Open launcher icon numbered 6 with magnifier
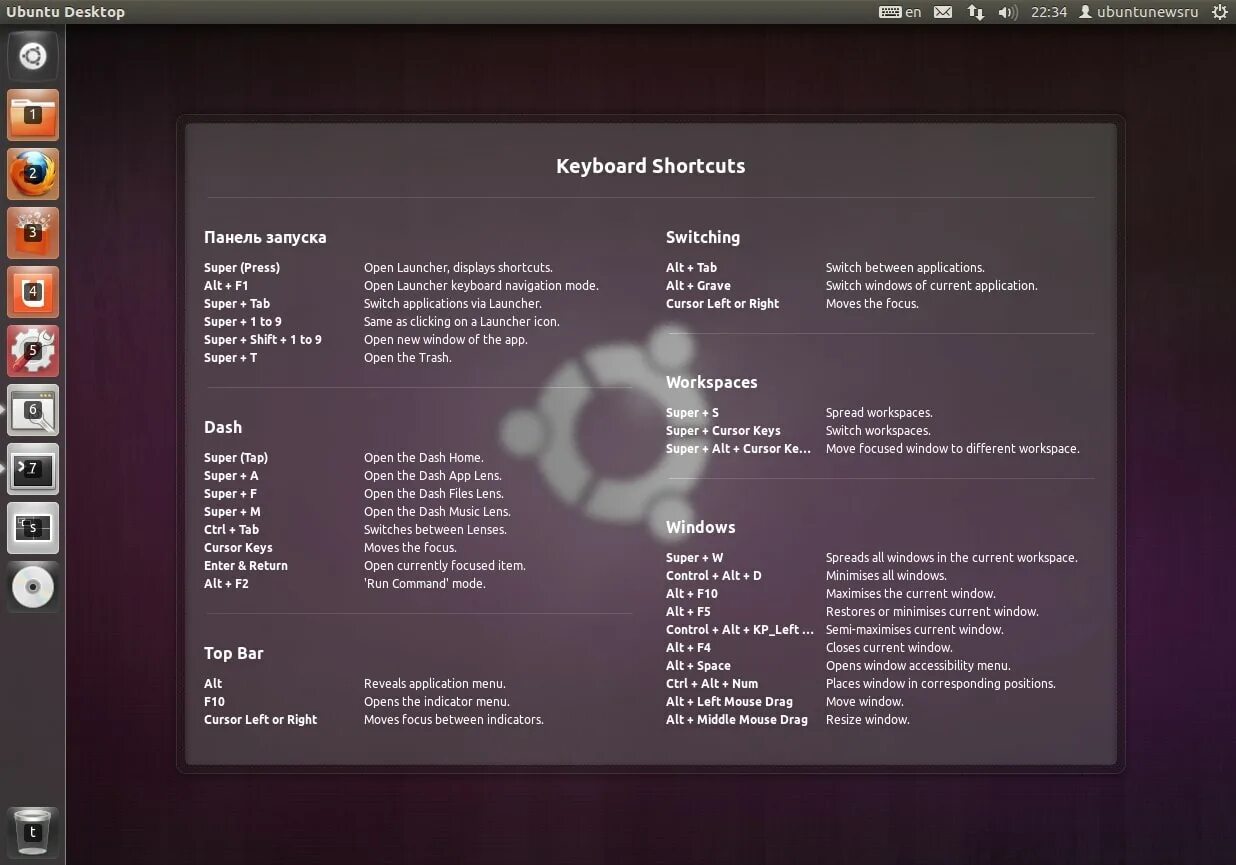The image size is (1236, 865). coord(33,410)
